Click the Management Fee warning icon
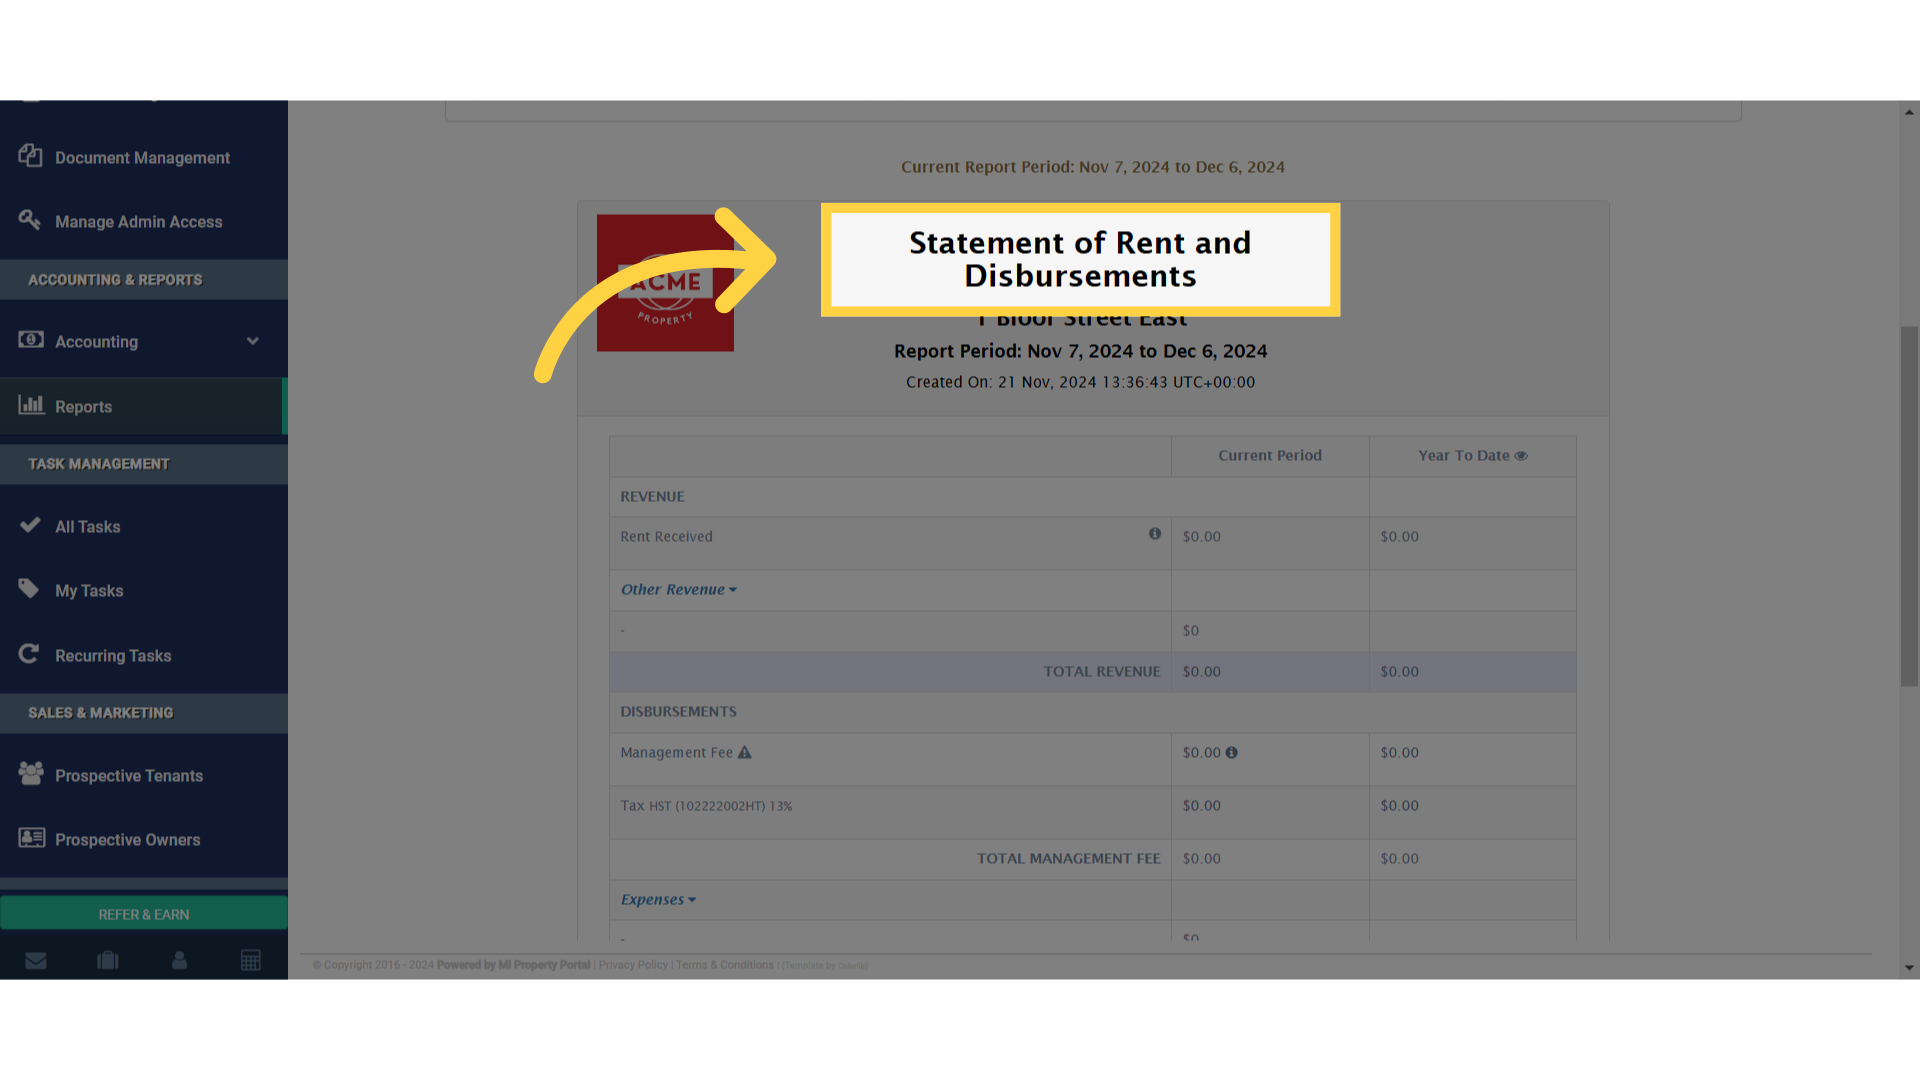 tap(745, 752)
